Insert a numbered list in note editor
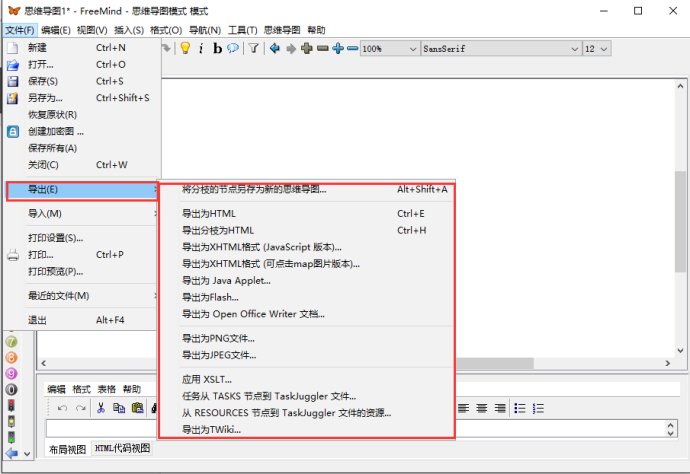Viewport: 690px width, 474px height. click(x=538, y=408)
